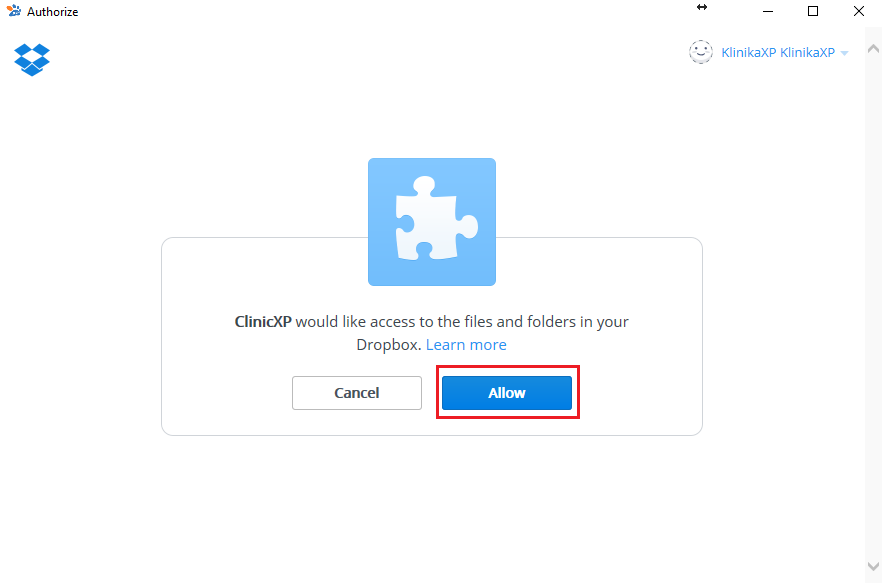Image resolution: width=882 pixels, height=583 pixels.
Task: Click the scrollbar up arrow
Action: pos(873,49)
